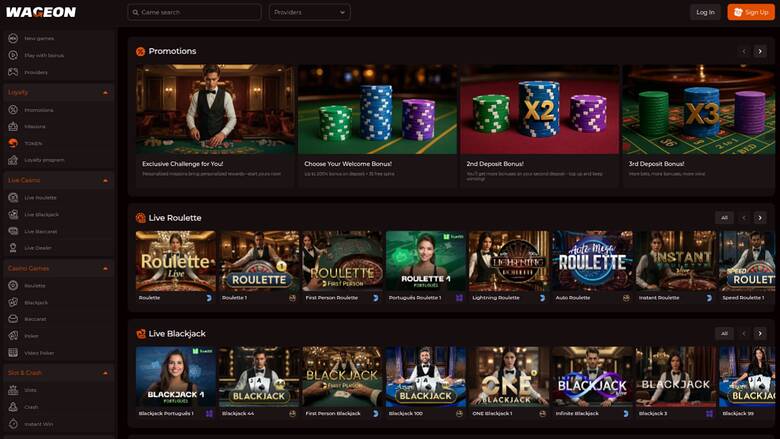Select Poker in the sidebar menu
Image resolution: width=780 pixels, height=439 pixels.
(x=31, y=336)
